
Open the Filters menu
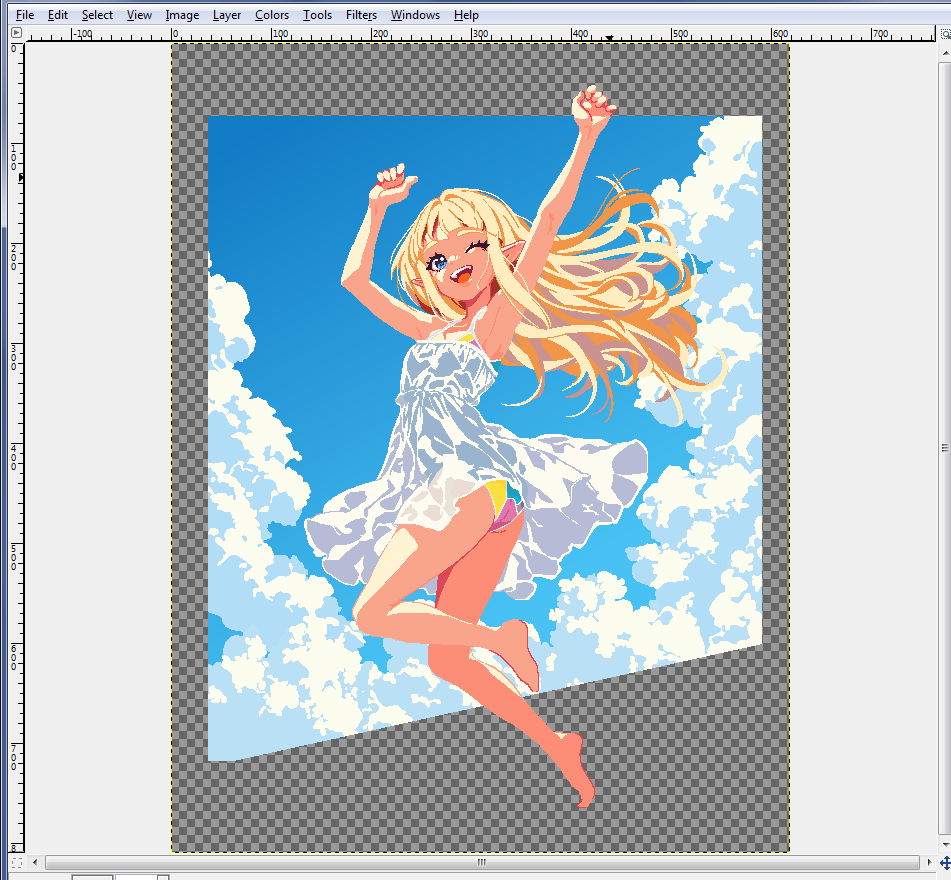[361, 15]
